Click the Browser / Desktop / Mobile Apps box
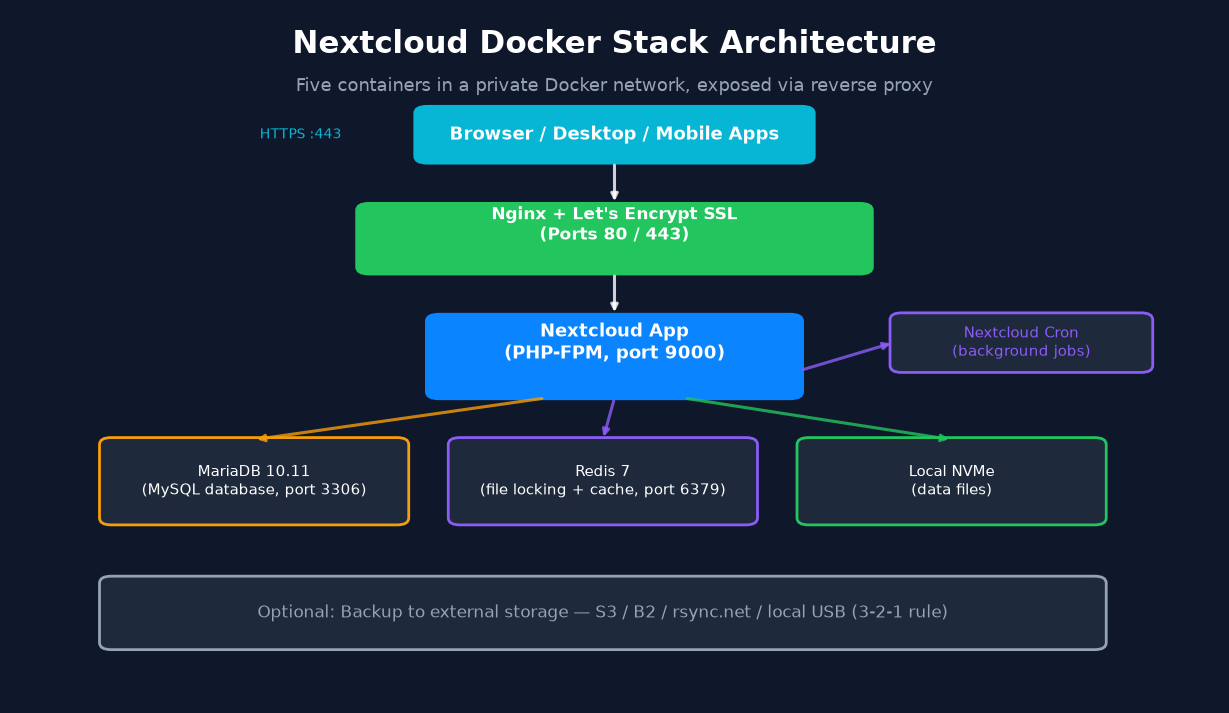Image resolution: width=1229 pixels, height=713 pixels. click(614, 135)
